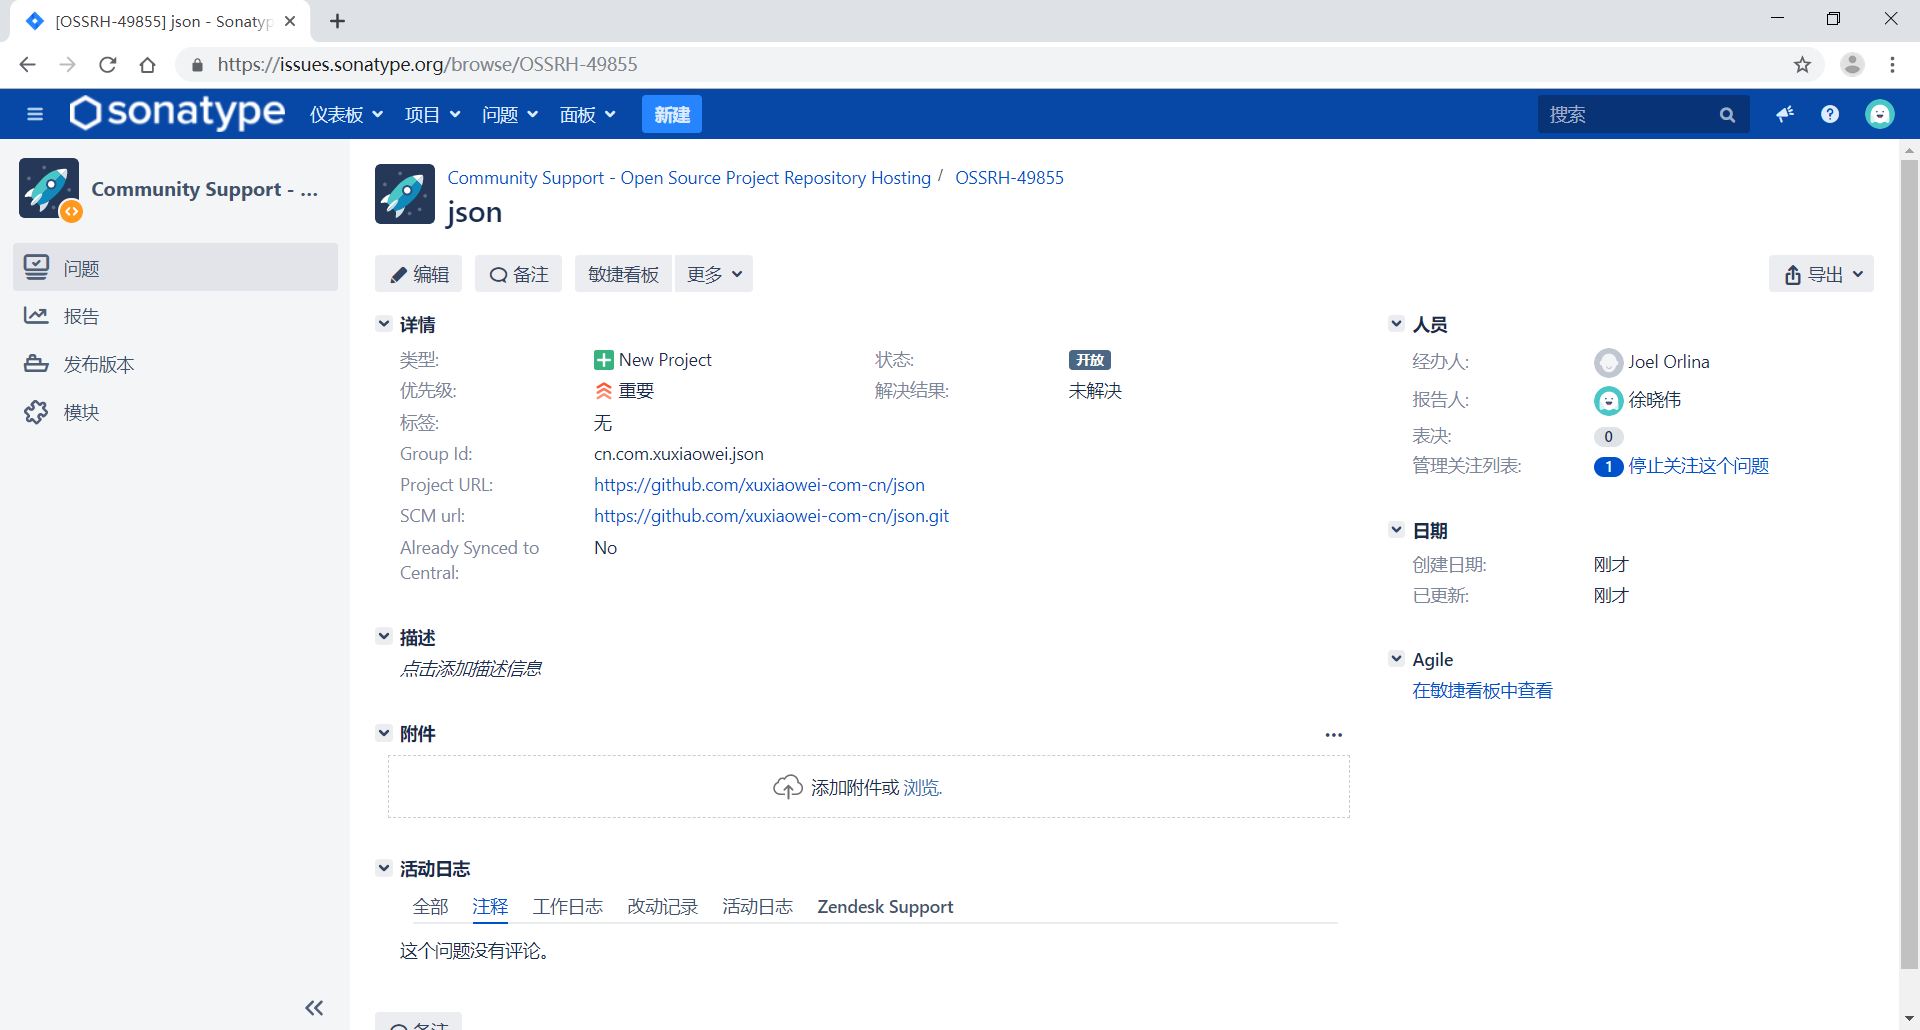Collapse the 附件 attachments section

(384, 733)
